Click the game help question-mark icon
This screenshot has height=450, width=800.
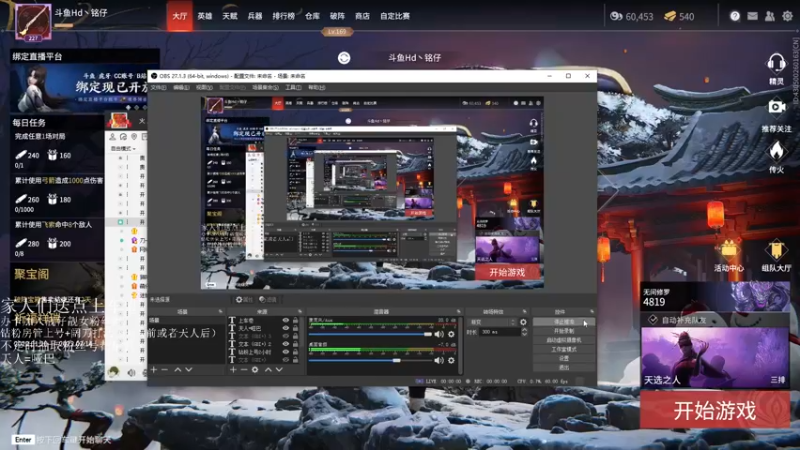point(735,16)
